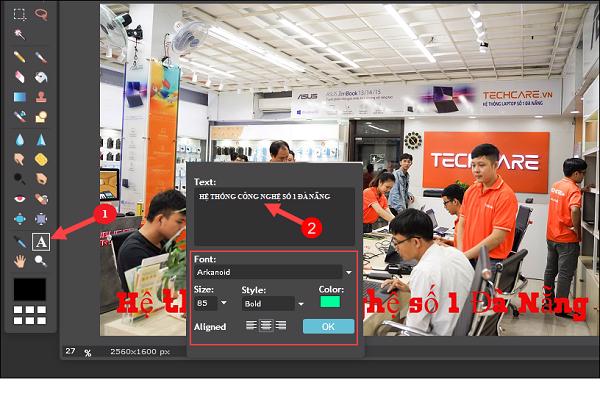Screen dimensions: 600x399
Task: Click into the Text input box
Action: (x=274, y=216)
